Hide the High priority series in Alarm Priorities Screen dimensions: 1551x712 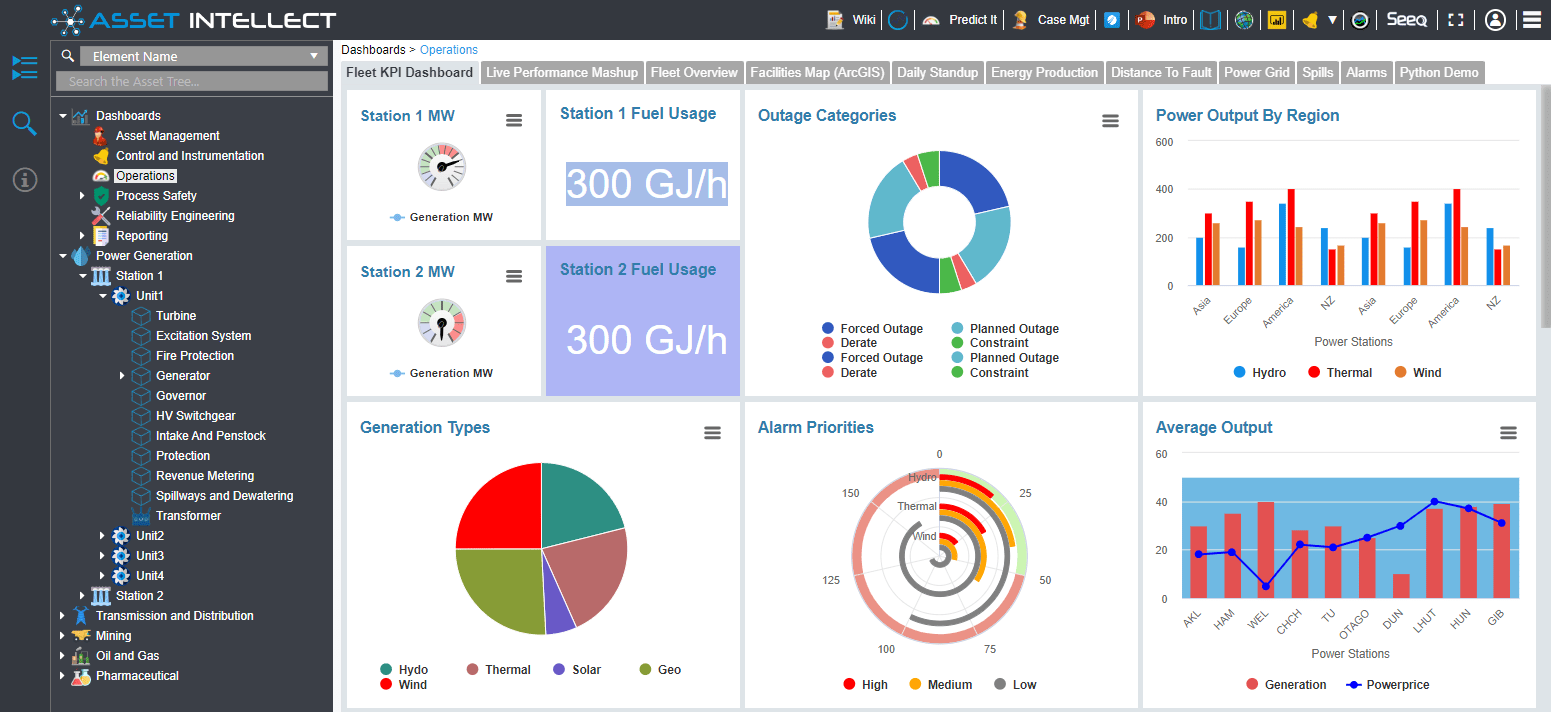pyautogui.click(x=864, y=684)
